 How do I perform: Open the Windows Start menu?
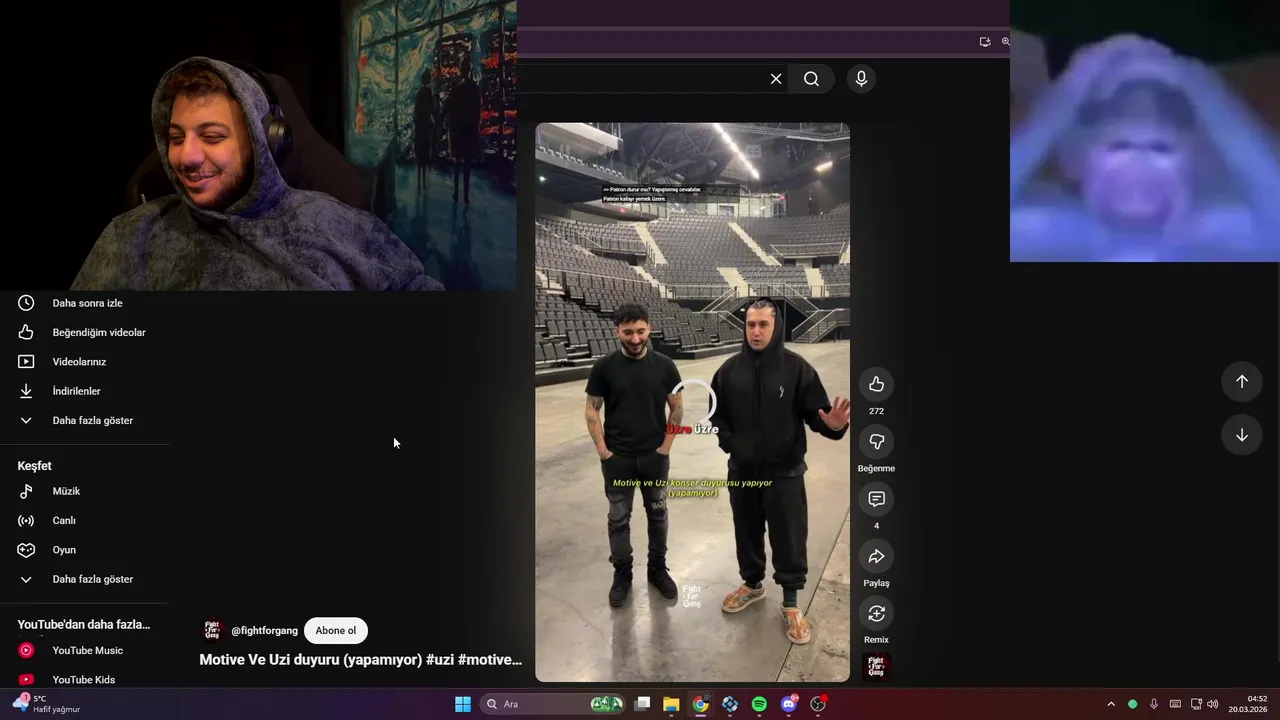[x=463, y=704]
